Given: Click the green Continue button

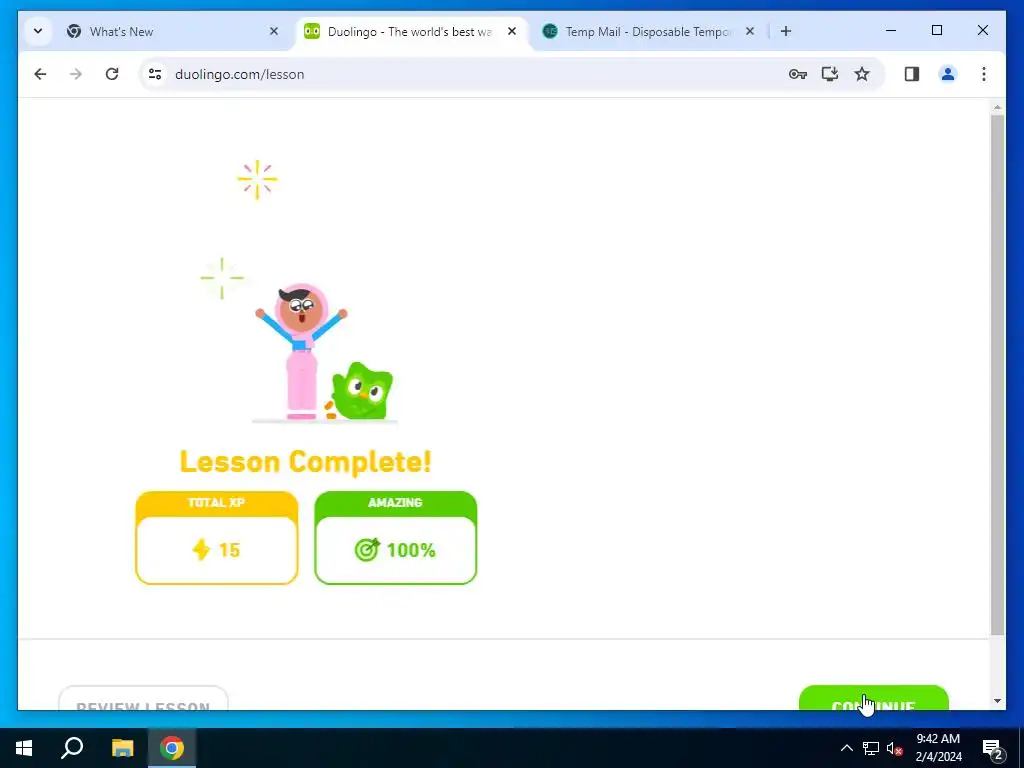Looking at the screenshot, I should point(873,698).
